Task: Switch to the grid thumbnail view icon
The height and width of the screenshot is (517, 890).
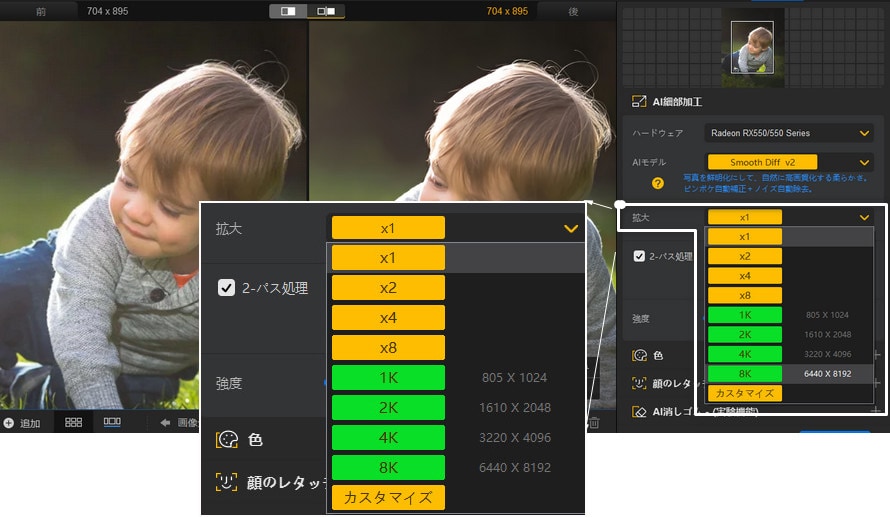Action: click(x=73, y=422)
